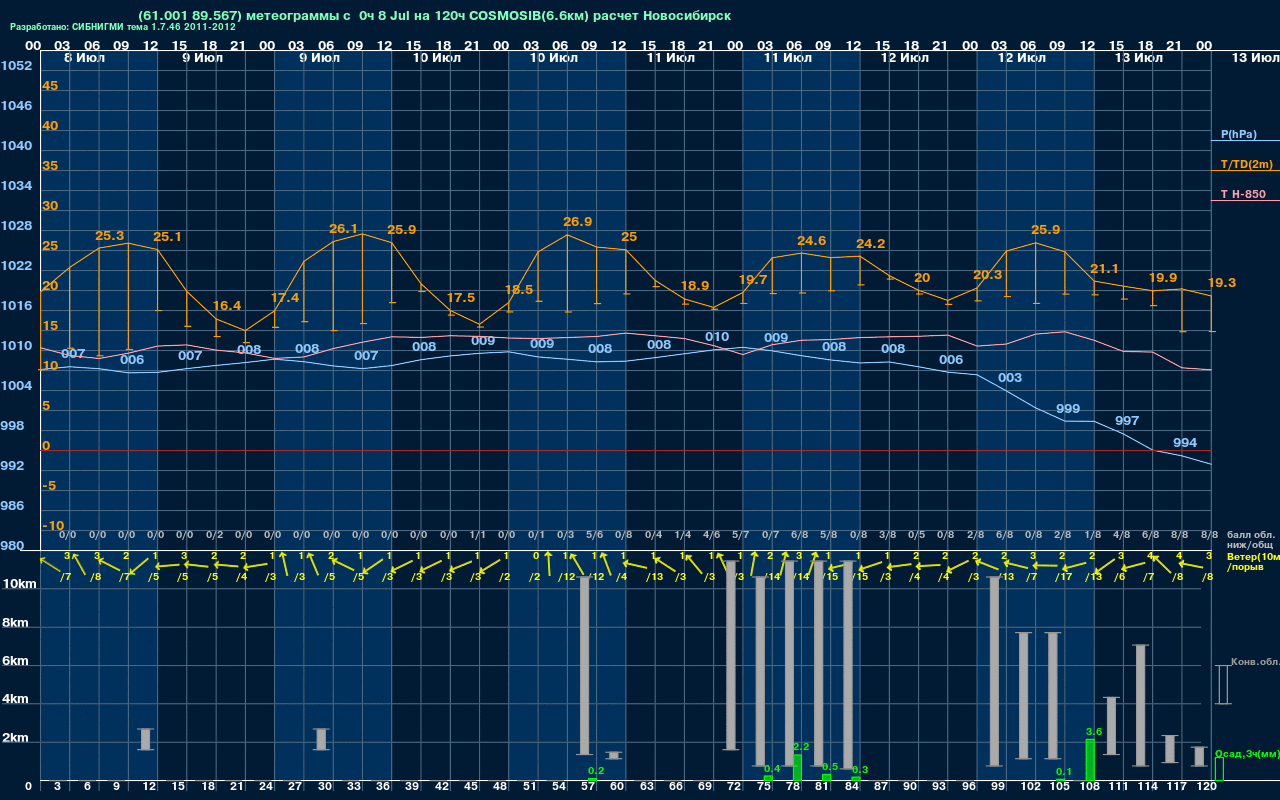This screenshot has height=800, width=1280.
Task: Click the 25.1 temperature label
Action: (167, 237)
